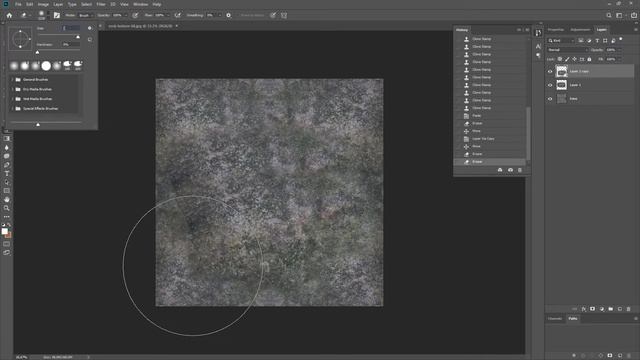Click the background color swatch

tap(9, 236)
